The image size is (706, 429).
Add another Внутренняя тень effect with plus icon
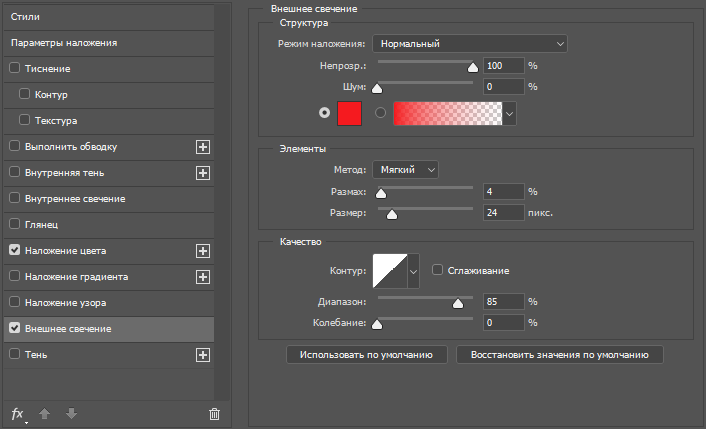[203, 173]
